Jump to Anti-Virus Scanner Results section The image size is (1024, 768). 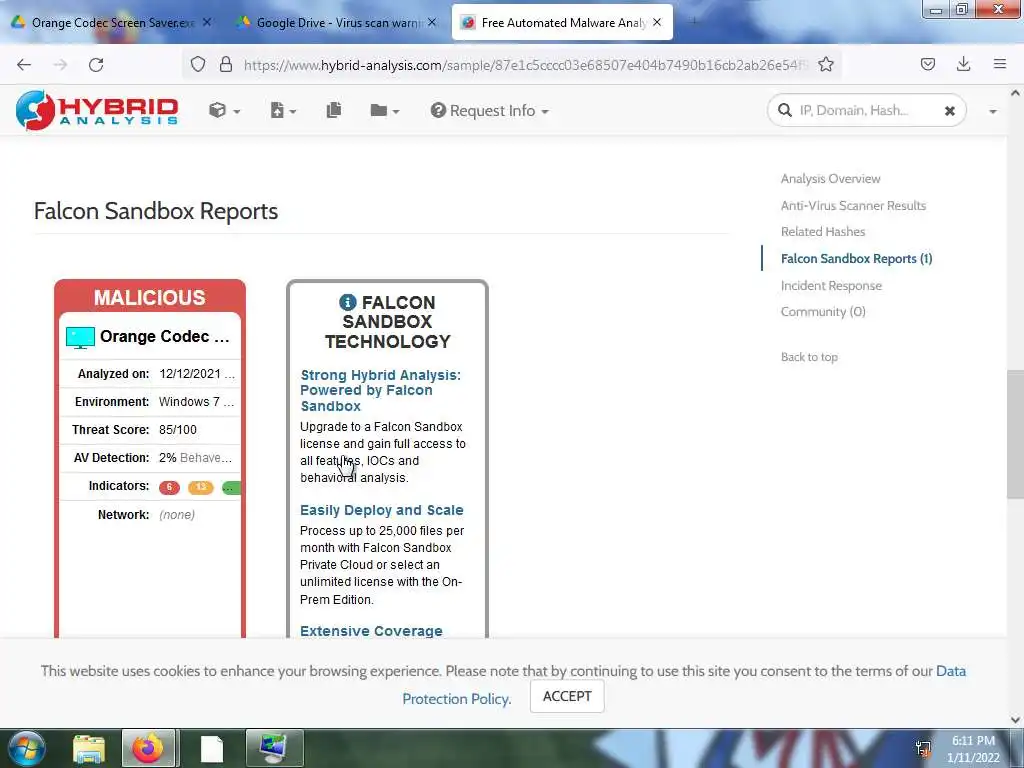pyautogui.click(x=853, y=205)
